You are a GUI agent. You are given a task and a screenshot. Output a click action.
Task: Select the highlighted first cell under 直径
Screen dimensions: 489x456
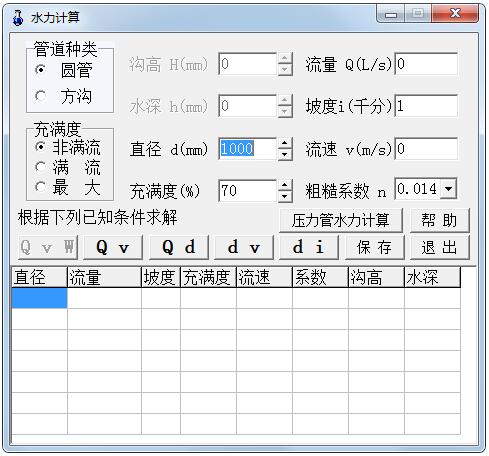pyautogui.click(x=39, y=298)
